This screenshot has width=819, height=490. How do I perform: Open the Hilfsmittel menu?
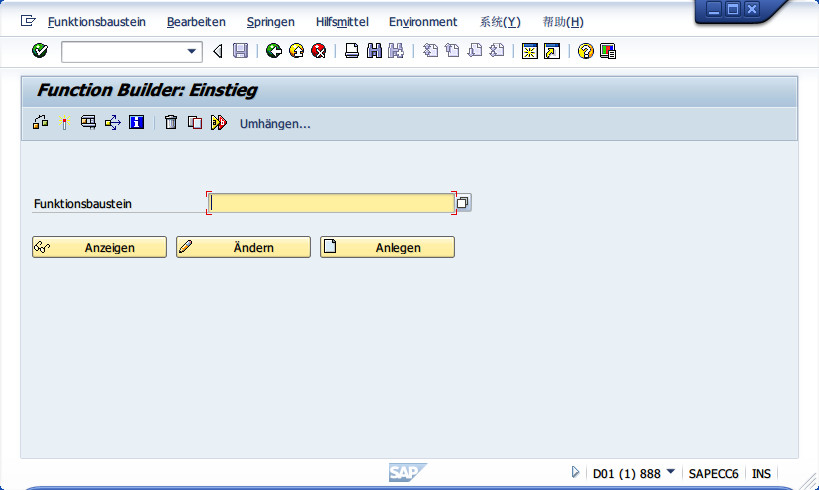click(342, 22)
